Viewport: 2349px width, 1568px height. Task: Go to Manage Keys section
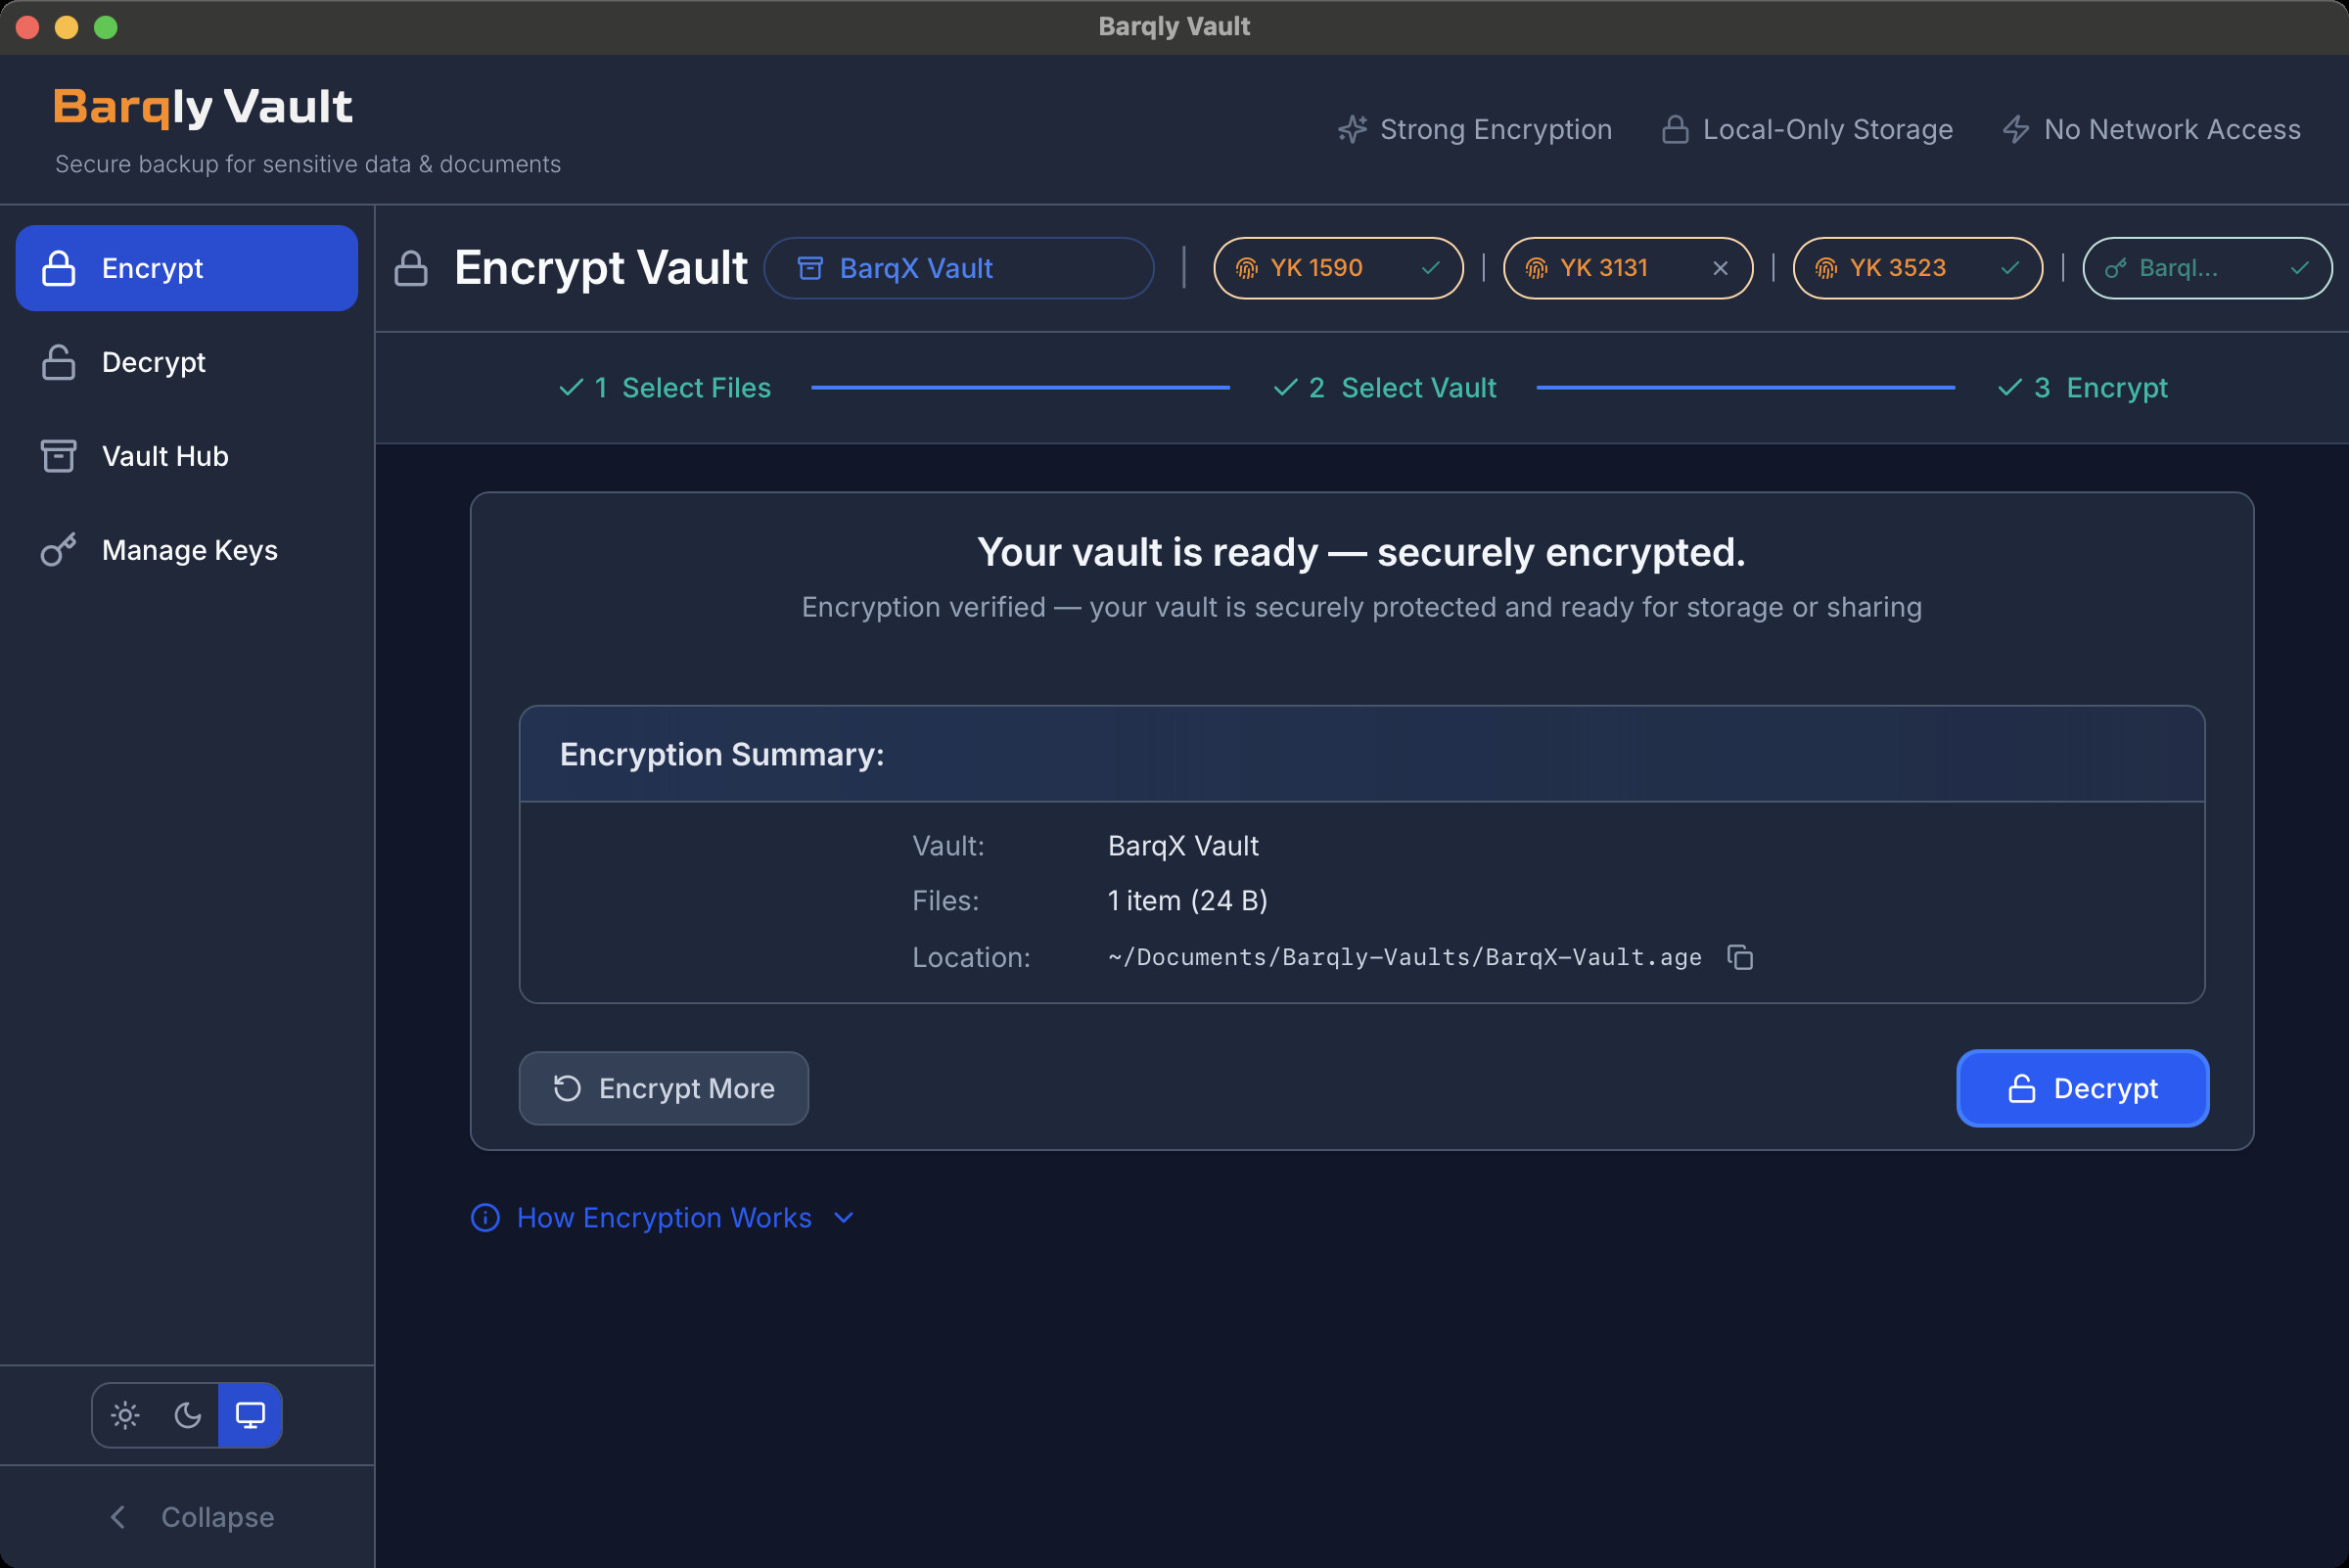(189, 550)
